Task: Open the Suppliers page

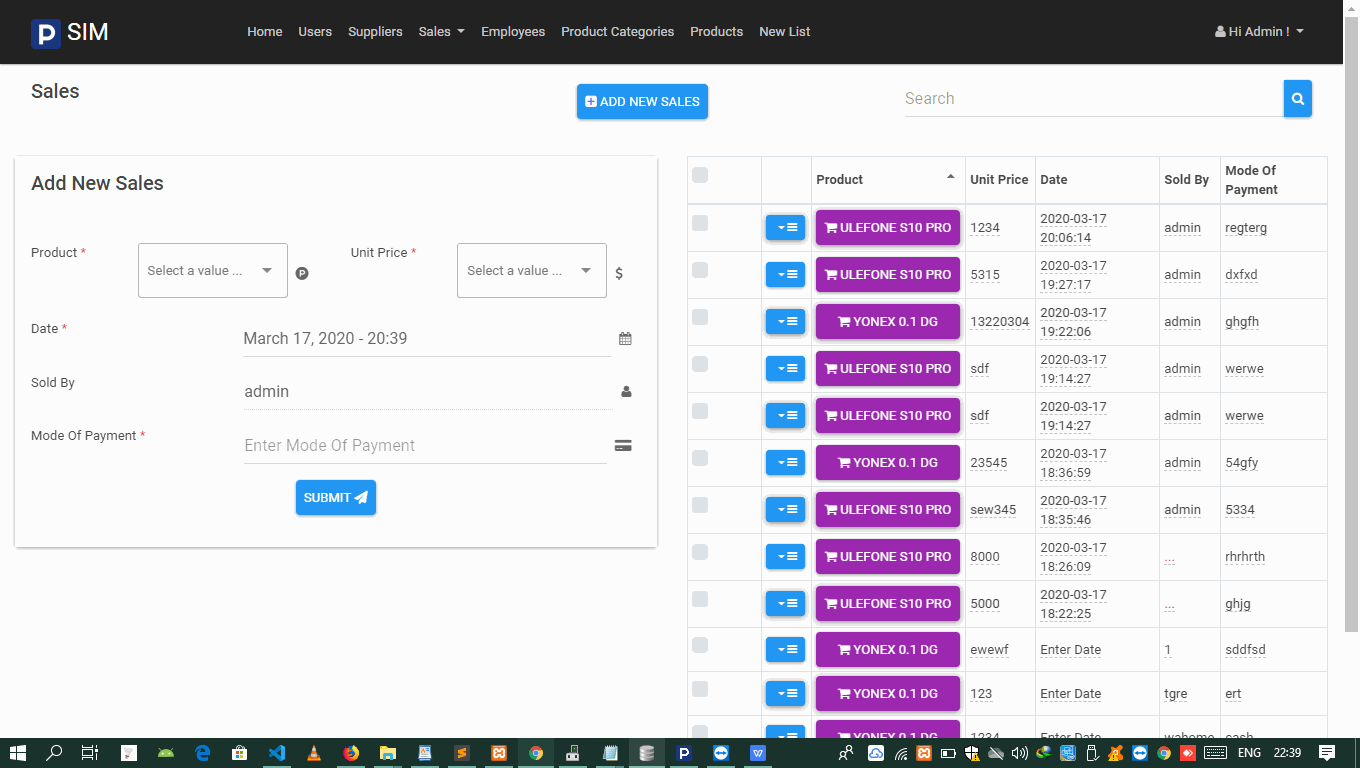Action: pos(375,32)
